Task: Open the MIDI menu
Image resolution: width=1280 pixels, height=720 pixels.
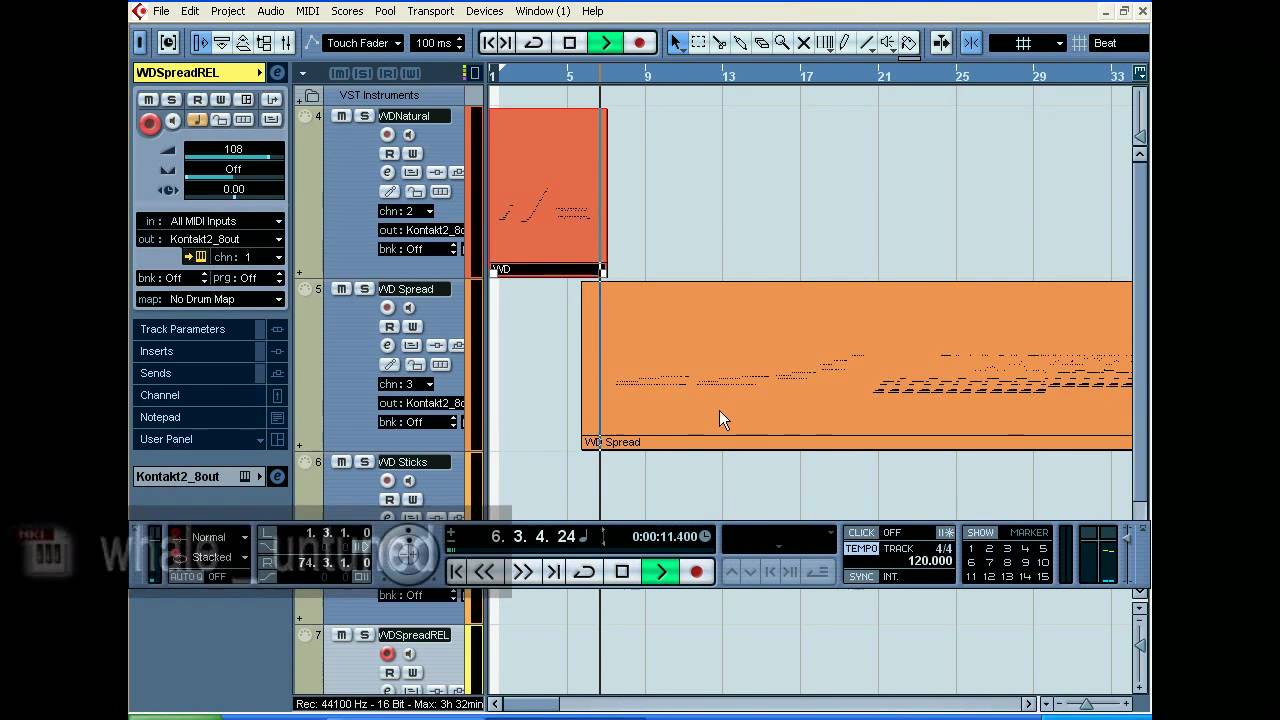Action: 308,11
